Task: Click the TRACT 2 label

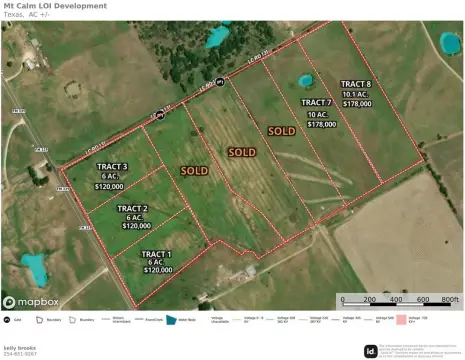Action: (132, 209)
